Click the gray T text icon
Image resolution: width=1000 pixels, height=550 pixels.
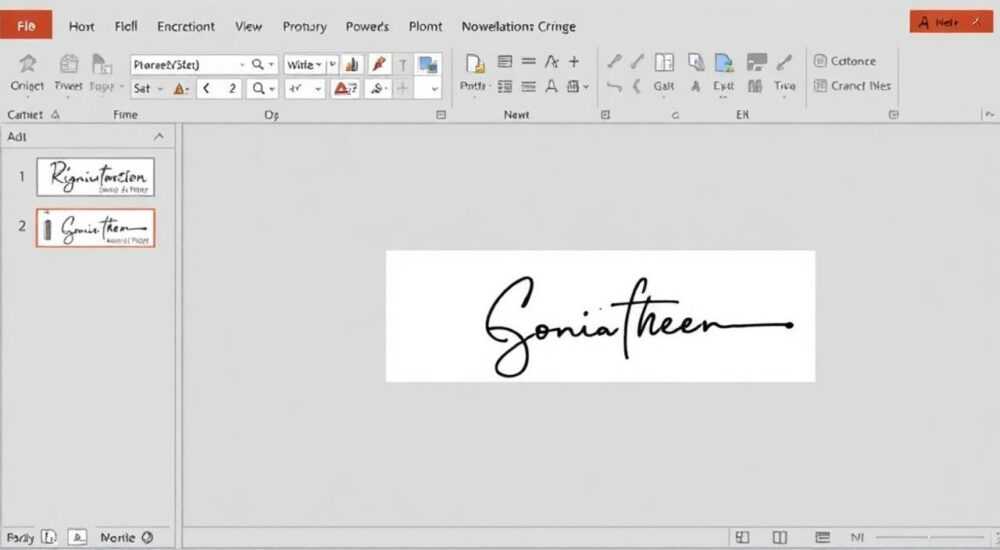402,64
